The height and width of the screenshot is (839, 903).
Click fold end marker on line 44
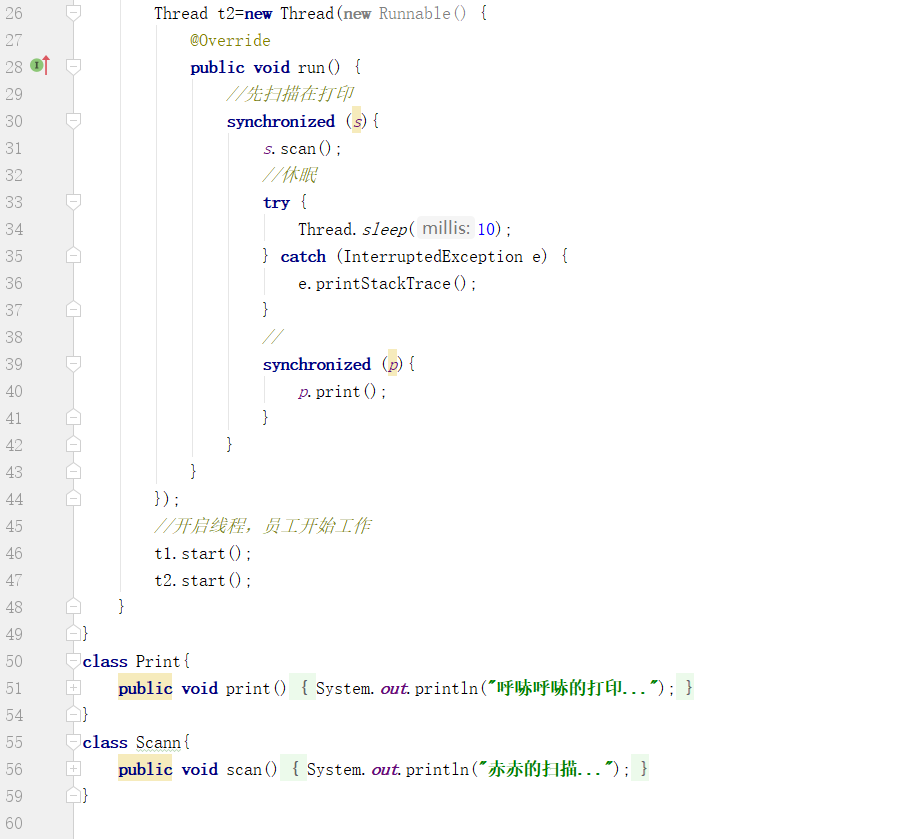click(73, 499)
